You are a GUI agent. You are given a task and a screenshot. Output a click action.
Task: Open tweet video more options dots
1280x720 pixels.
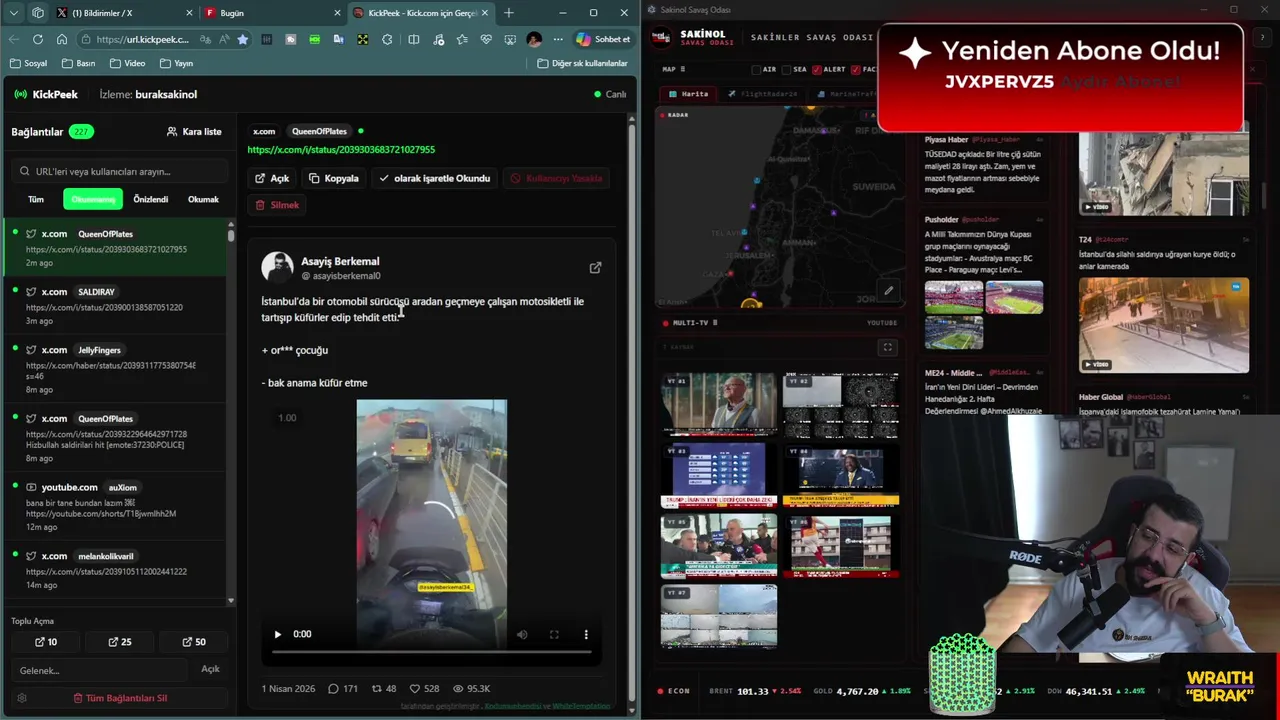(586, 634)
